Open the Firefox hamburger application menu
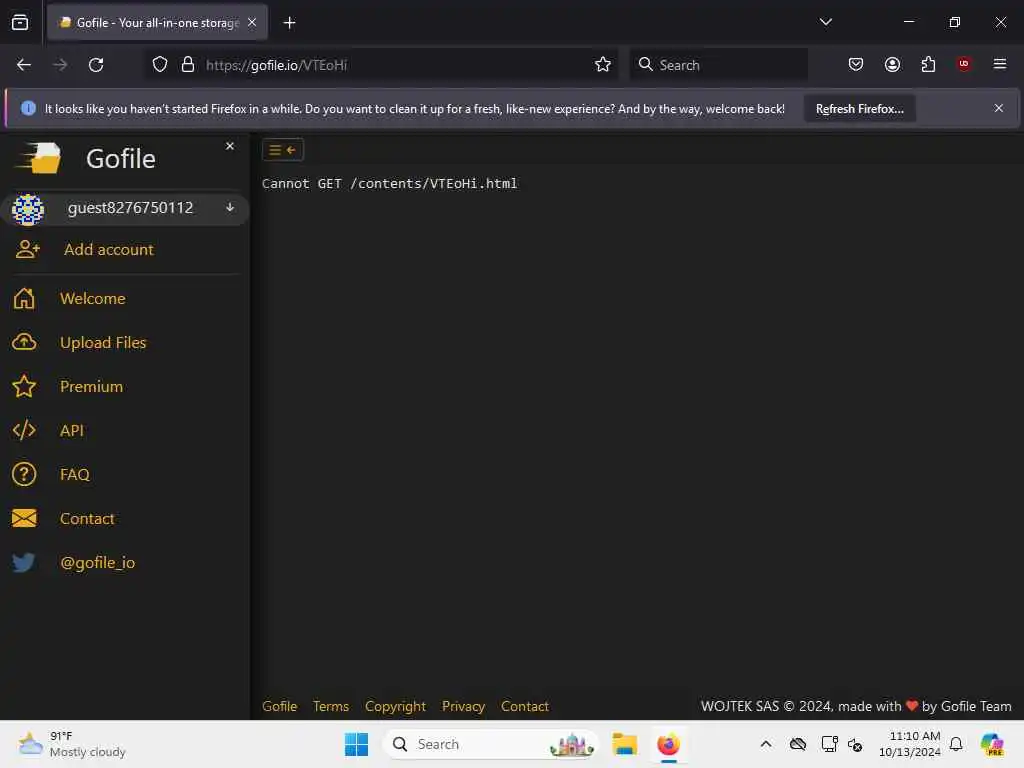This screenshot has width=1024, height=768. [1000, 64]
